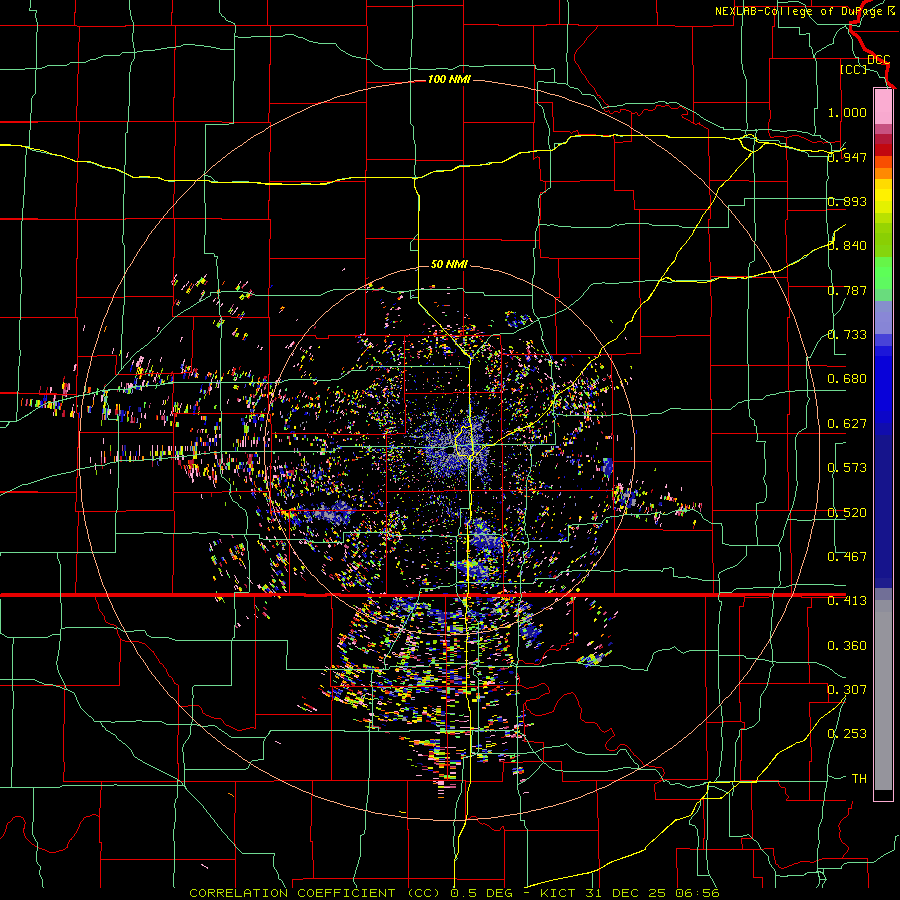Click the DCC label above the color scale

click(x=878, y=59)
